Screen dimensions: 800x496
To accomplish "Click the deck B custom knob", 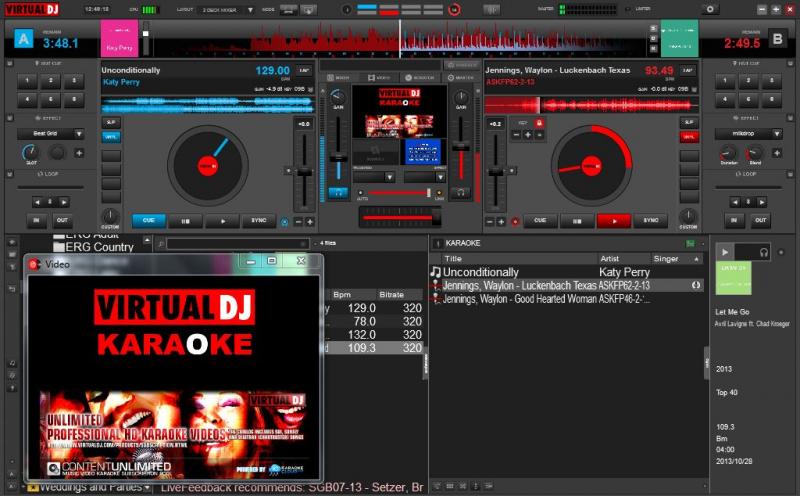I will (x=688, y=216).
